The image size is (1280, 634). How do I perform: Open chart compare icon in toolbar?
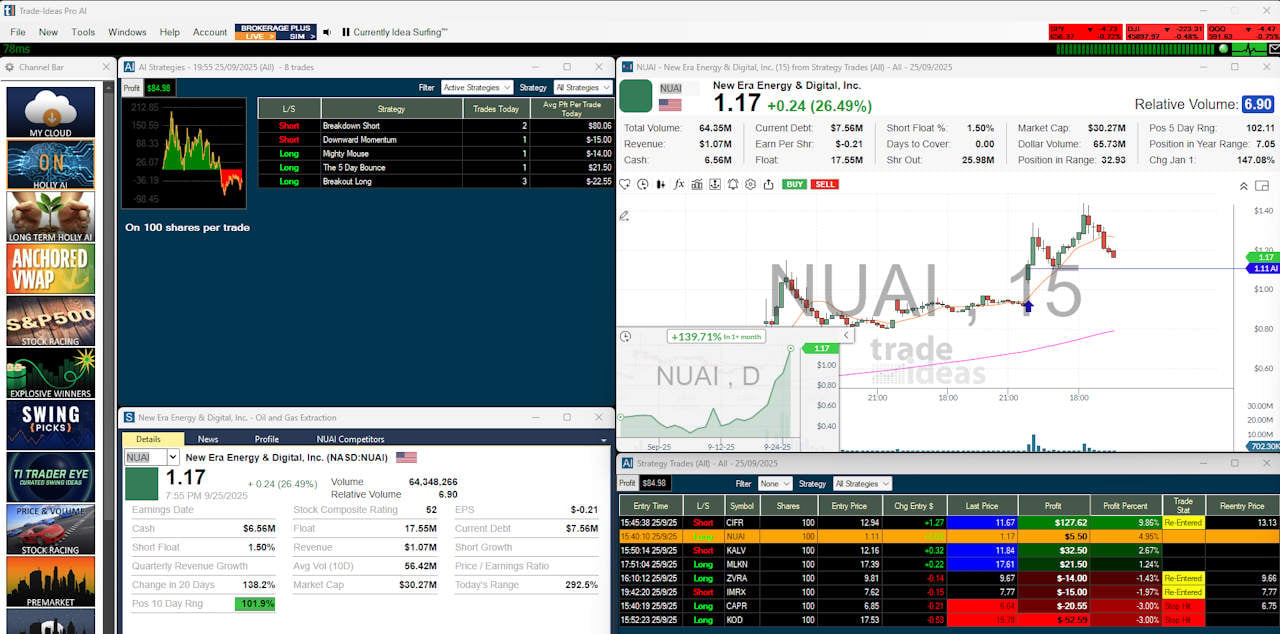click(x=697, y=184)
